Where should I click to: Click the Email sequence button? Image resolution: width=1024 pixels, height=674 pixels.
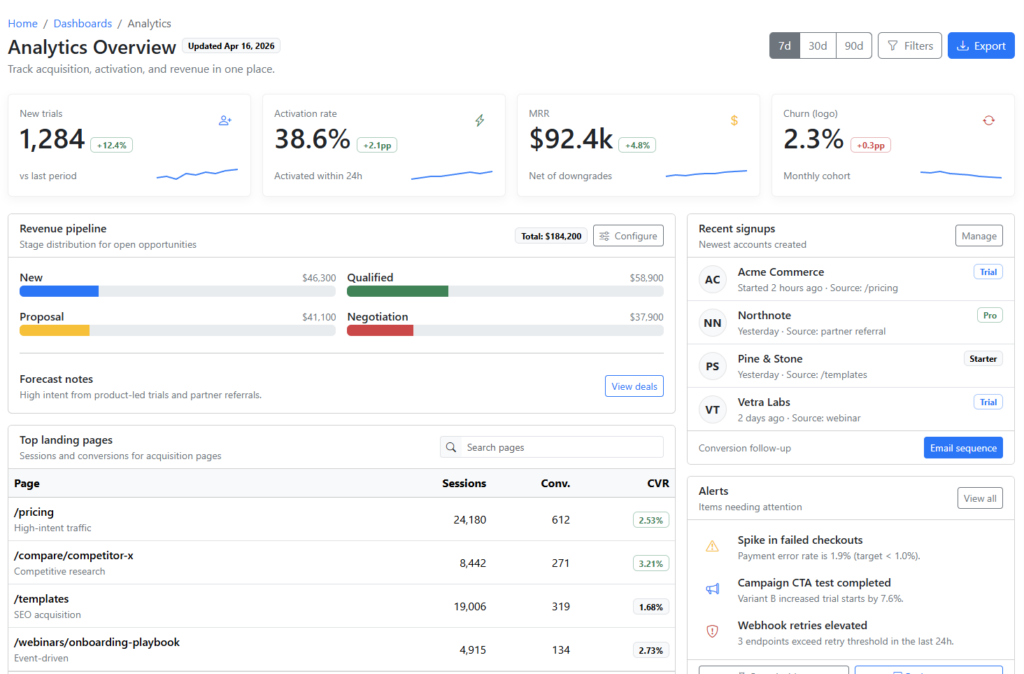pyautogui.click(x=962, y=448)
